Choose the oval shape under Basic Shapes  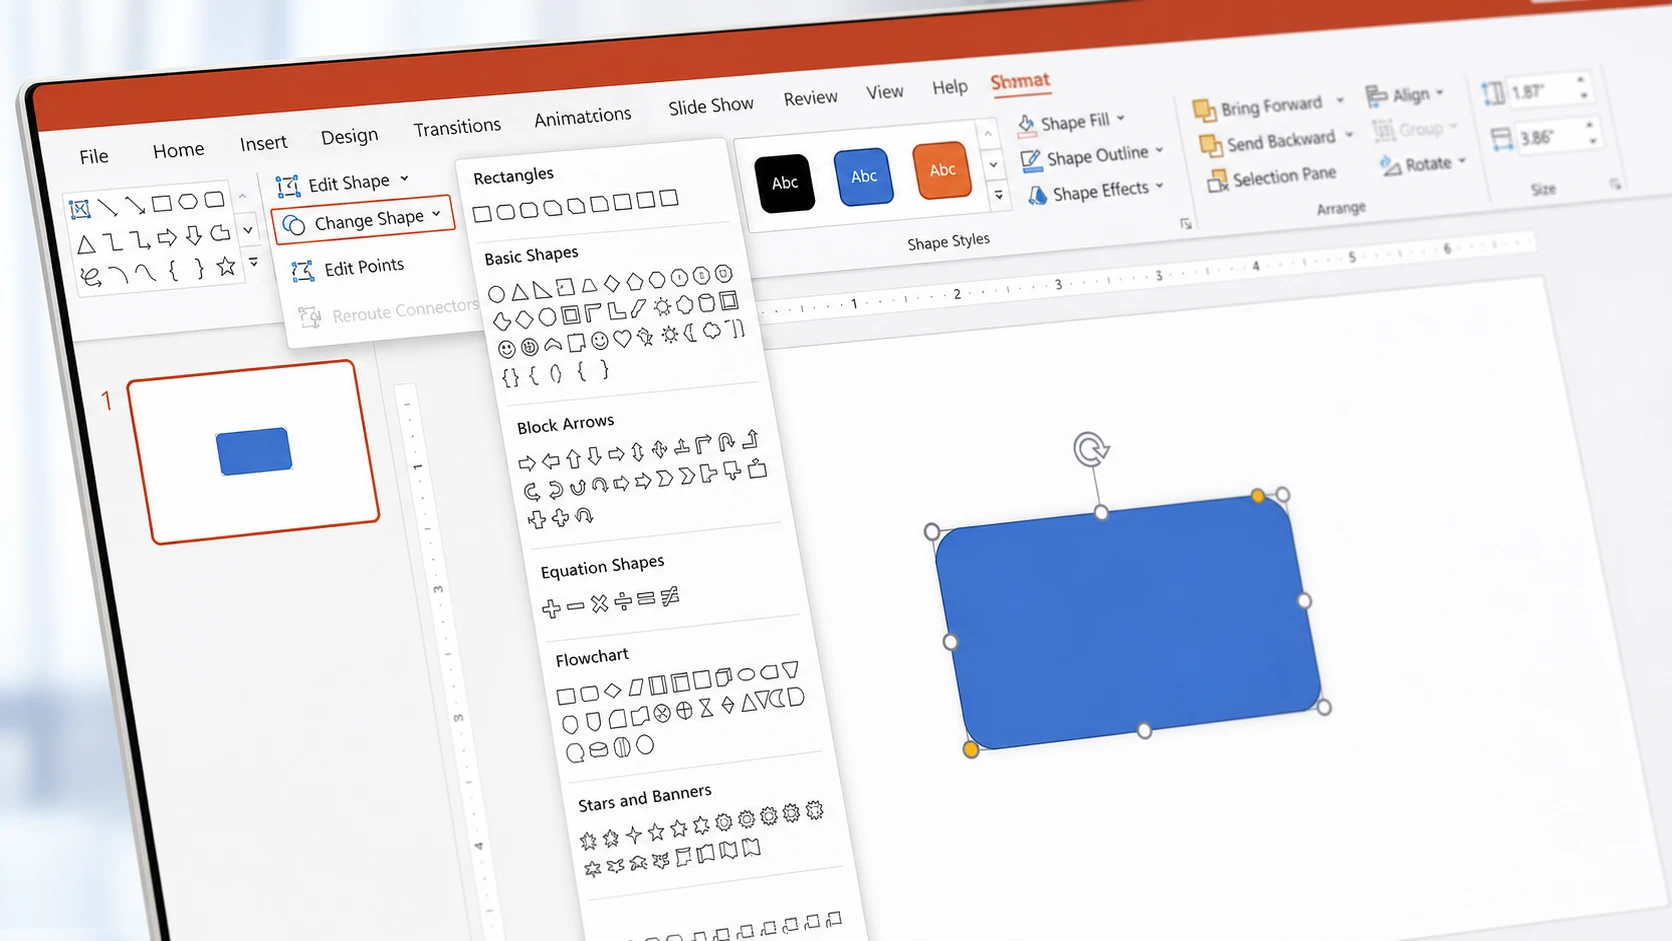click(x=497, y=294)
